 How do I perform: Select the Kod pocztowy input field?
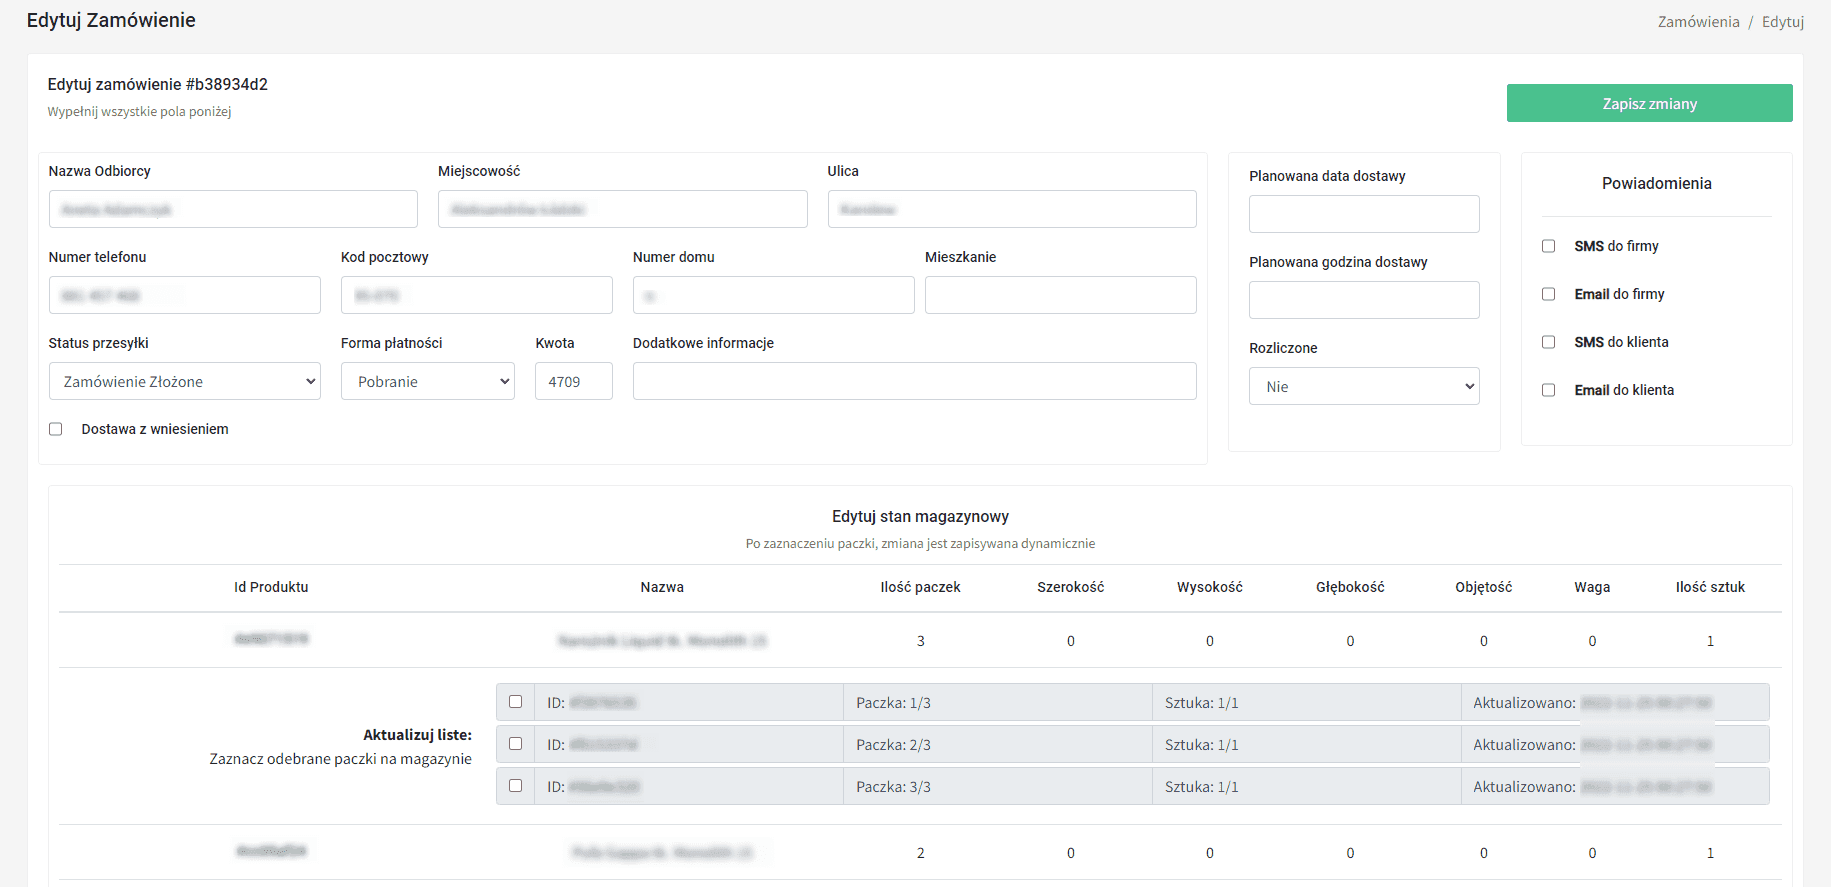point(476,295)
